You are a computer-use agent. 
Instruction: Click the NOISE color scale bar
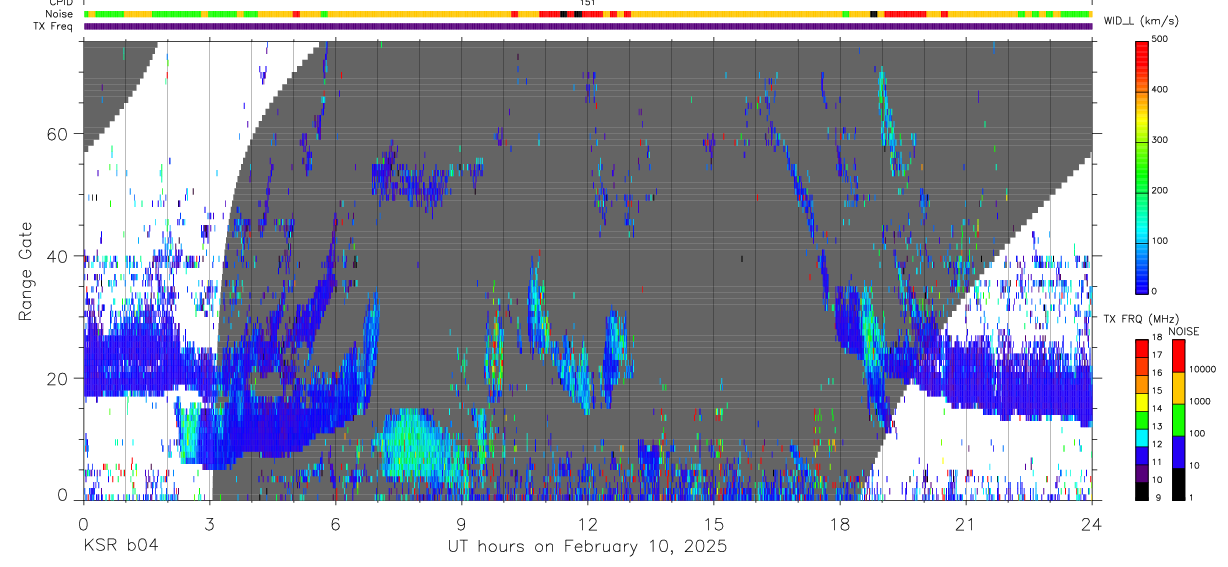(1179, 420)
